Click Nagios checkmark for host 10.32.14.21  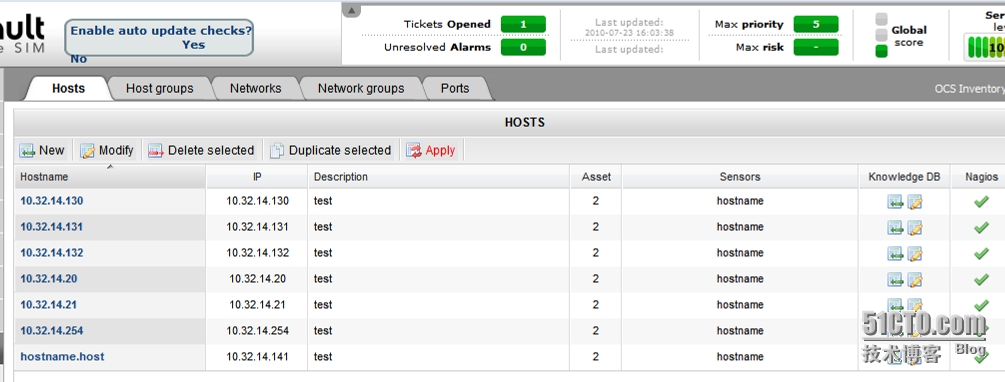981,306
